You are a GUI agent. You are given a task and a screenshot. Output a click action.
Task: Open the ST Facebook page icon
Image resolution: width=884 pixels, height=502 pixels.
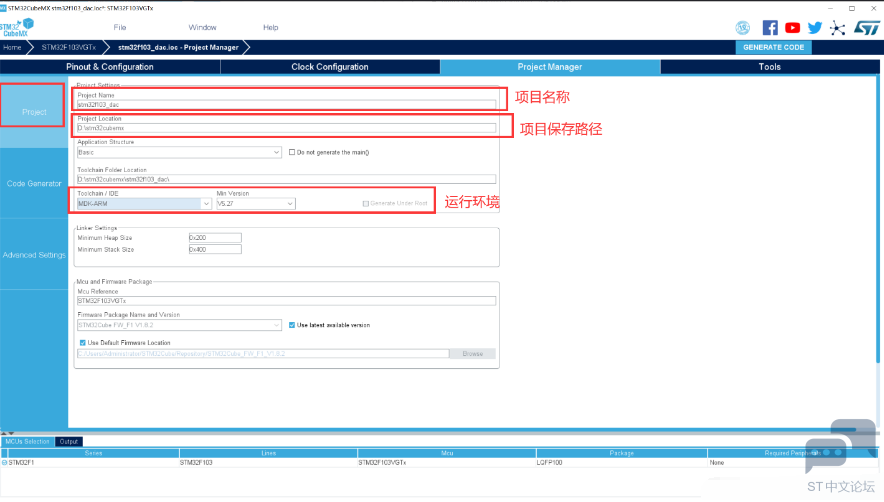[770, 28]
